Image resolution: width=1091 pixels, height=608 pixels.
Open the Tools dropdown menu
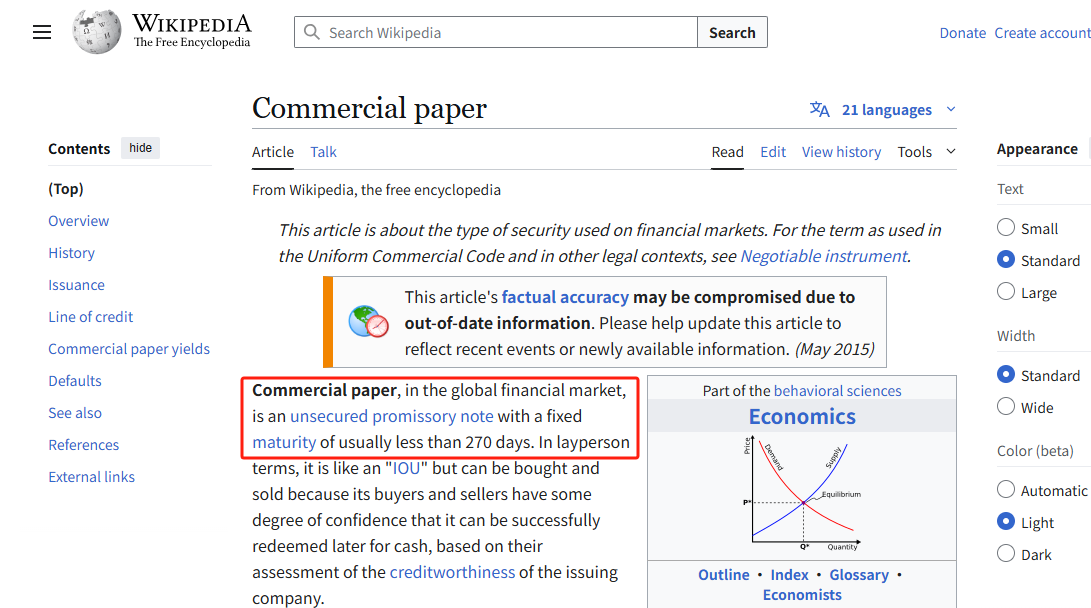(x=926, y=152)
